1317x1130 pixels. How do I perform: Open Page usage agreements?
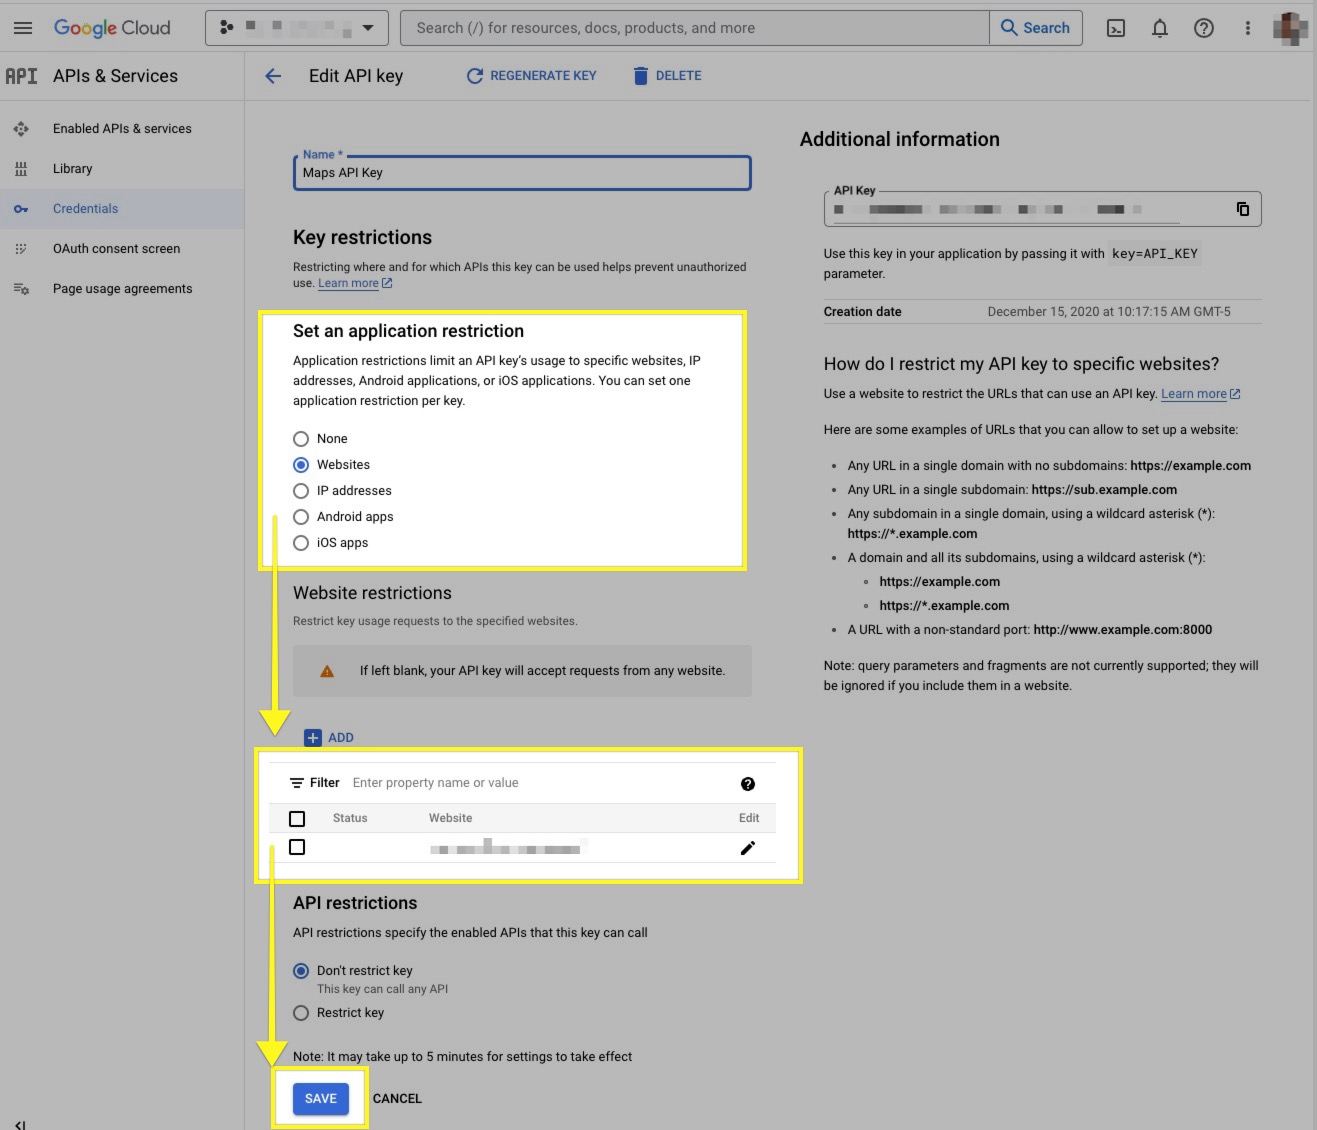122,289
